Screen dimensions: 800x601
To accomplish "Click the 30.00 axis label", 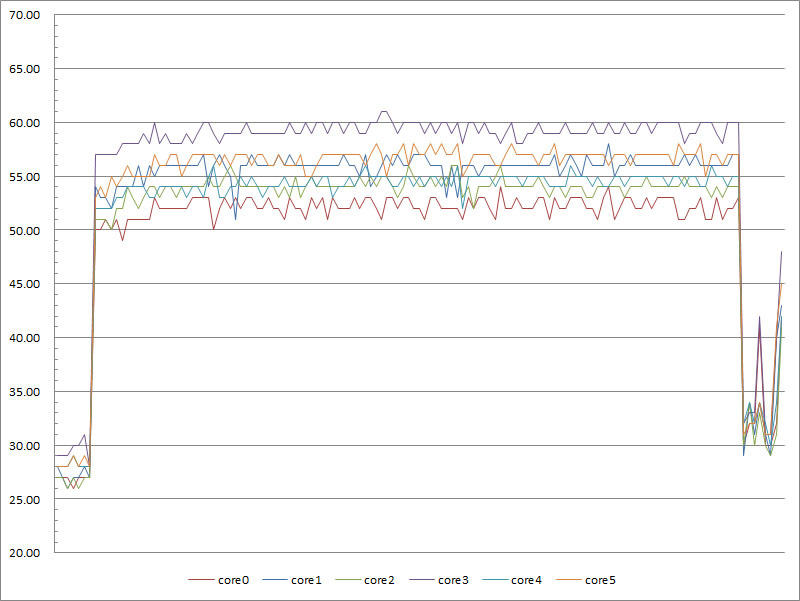I will 24,446.
